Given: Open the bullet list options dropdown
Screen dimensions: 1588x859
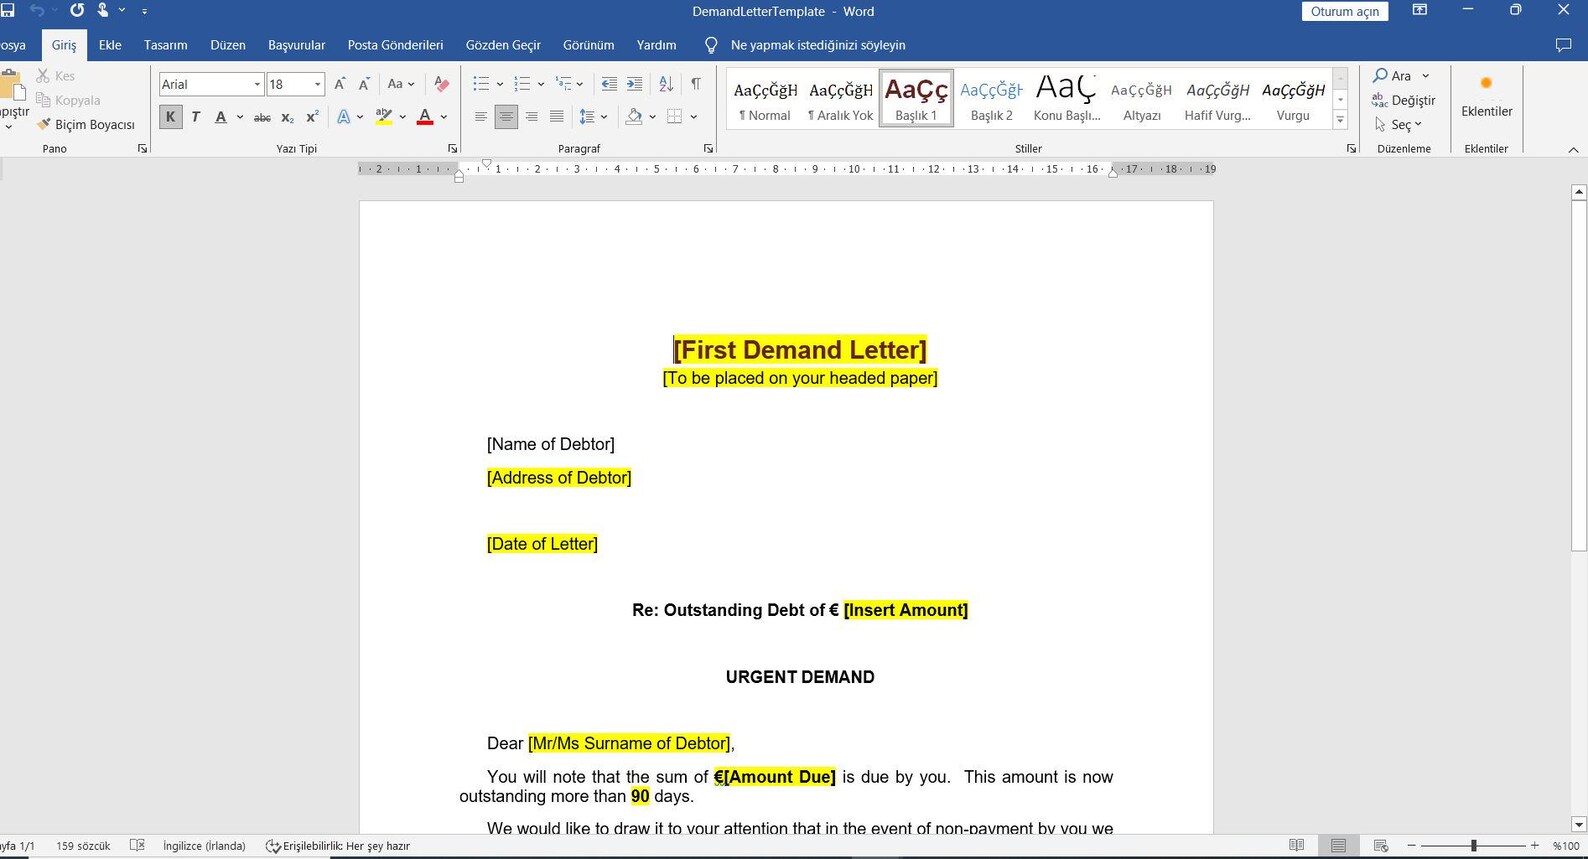Looking at the screenshot, I should pos(499,84).
